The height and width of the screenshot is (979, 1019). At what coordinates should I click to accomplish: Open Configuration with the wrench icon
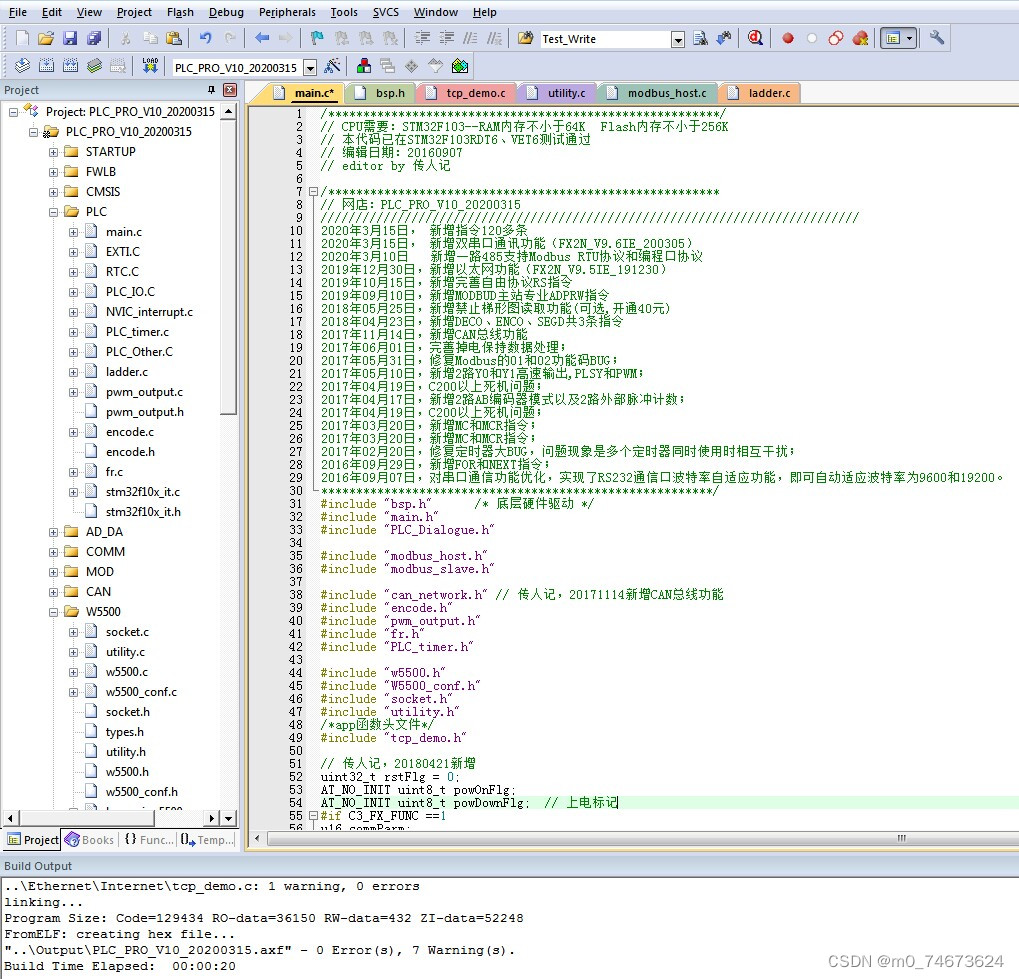pyautogui.click(x=936, y=38)
